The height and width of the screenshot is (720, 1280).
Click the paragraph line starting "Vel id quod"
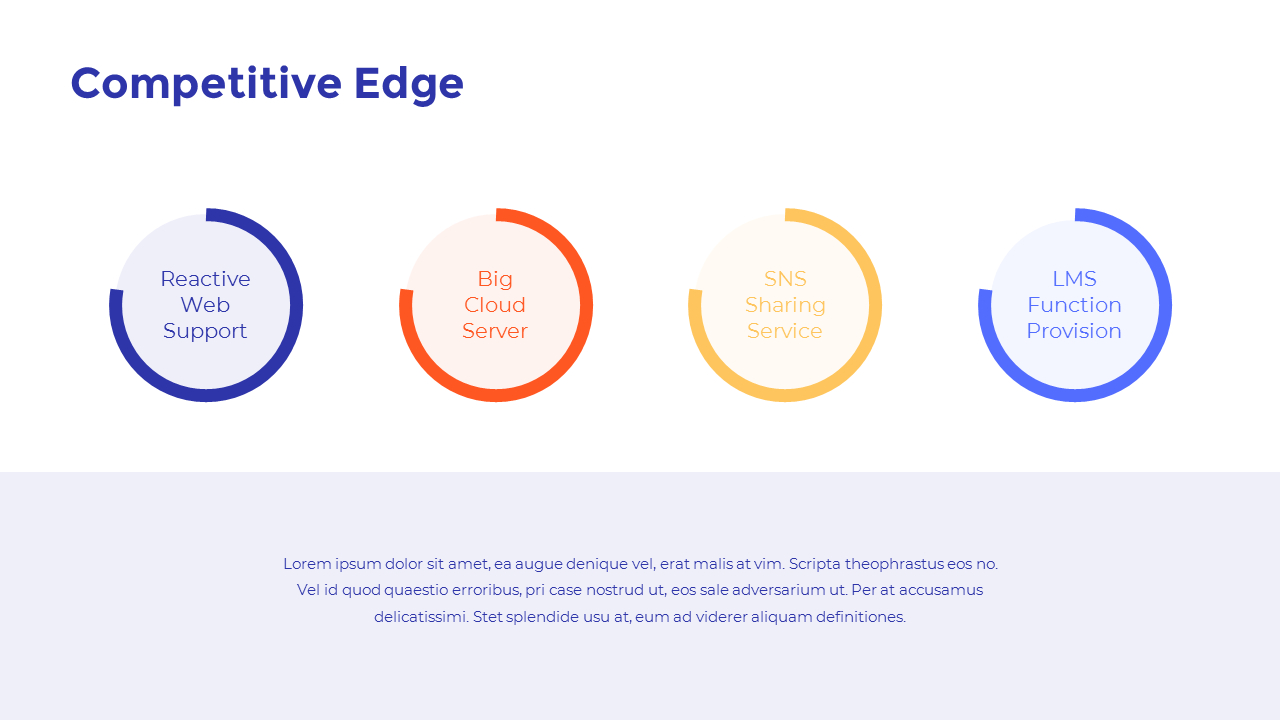click(x=640, y=590)
